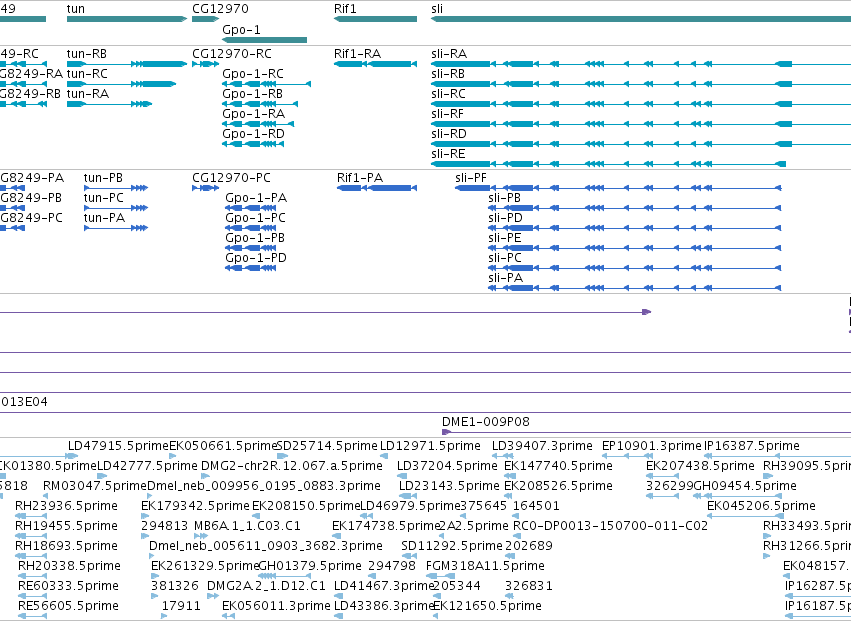Screen dimensions: 851x621
Task: Click the EK056011.3prime EST label
Action: (276, 606)
